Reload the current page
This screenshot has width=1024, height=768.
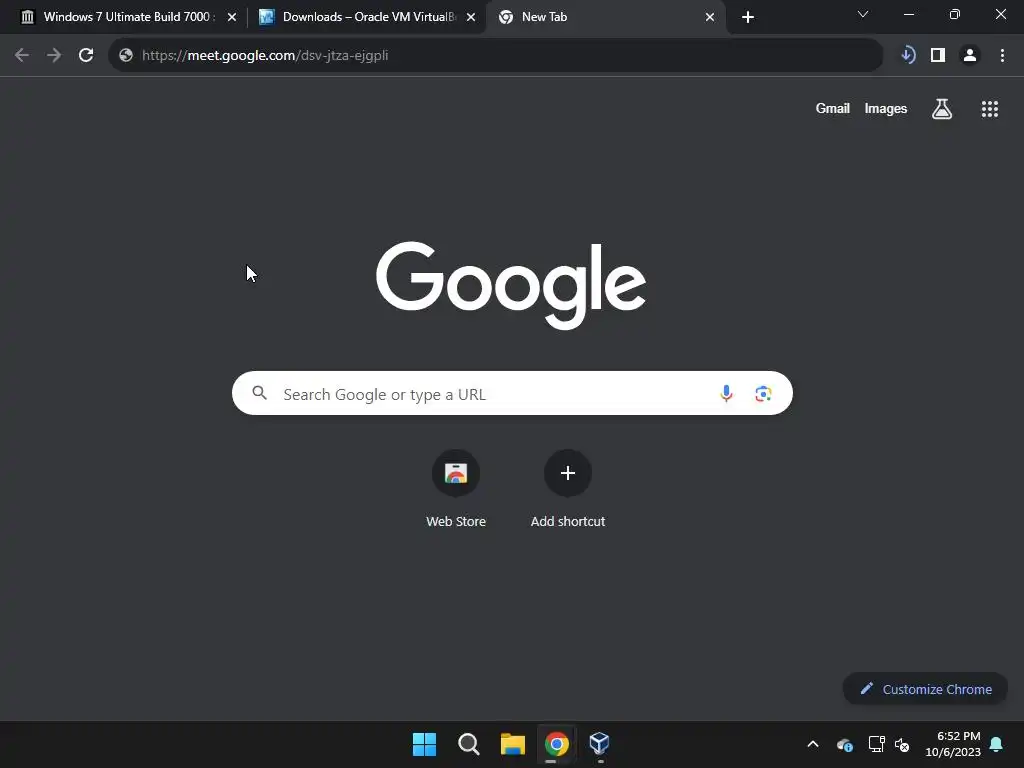coord(86,56)
